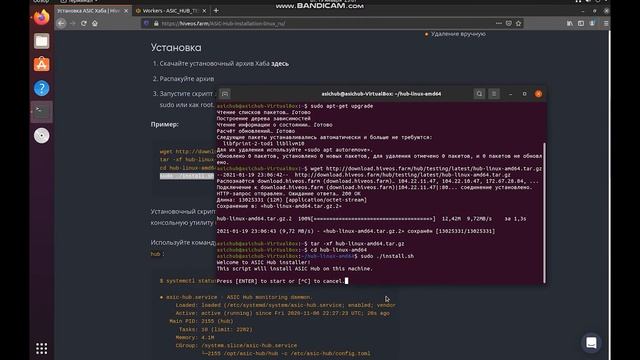640x360 pixels.
Task: Click the step text 'Распакуйте архив'
Action: [187, 79]
